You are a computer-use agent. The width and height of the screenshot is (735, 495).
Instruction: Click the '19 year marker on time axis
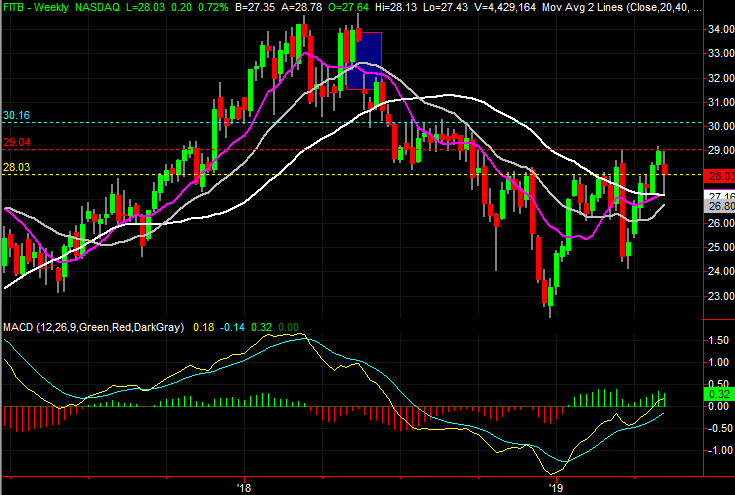[556, 488]
